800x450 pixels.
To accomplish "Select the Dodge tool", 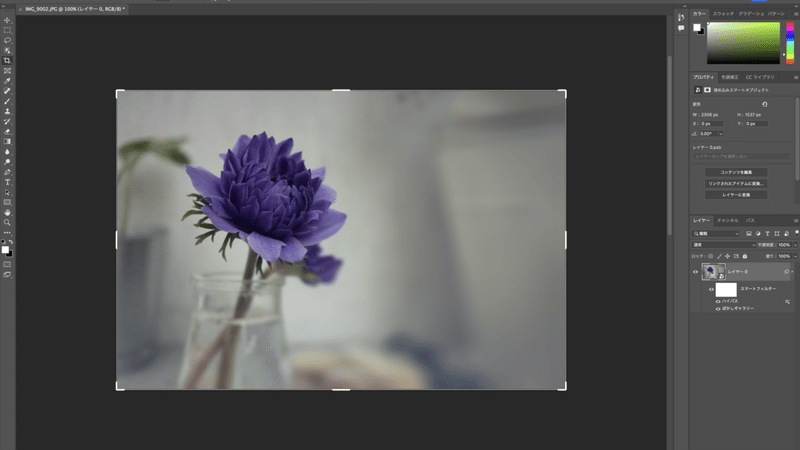I will [7, 162].
